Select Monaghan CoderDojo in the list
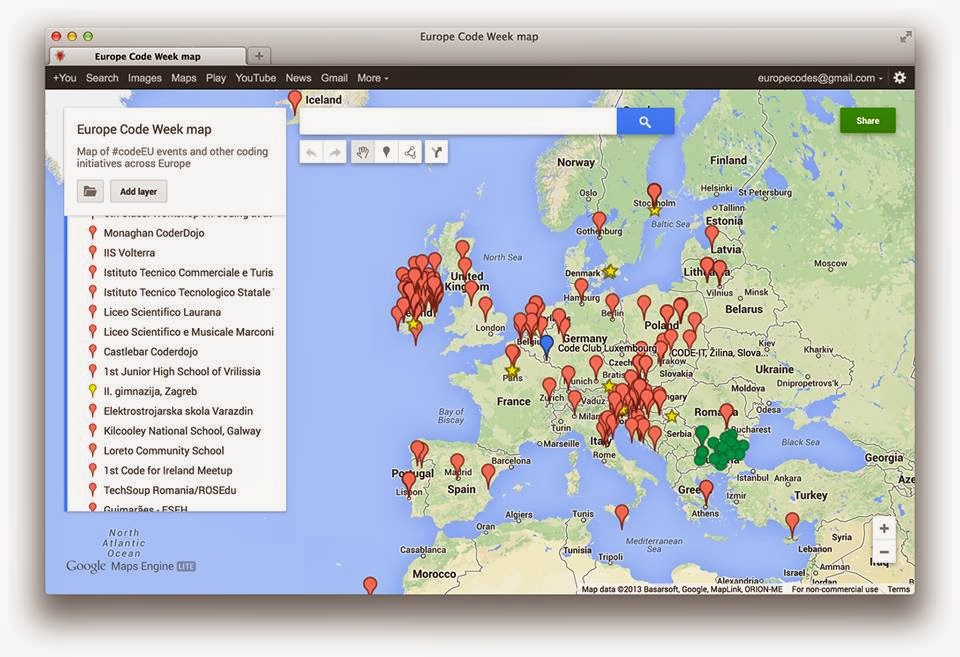The width and height of the screenshot is (960, 657). [154, 233]
